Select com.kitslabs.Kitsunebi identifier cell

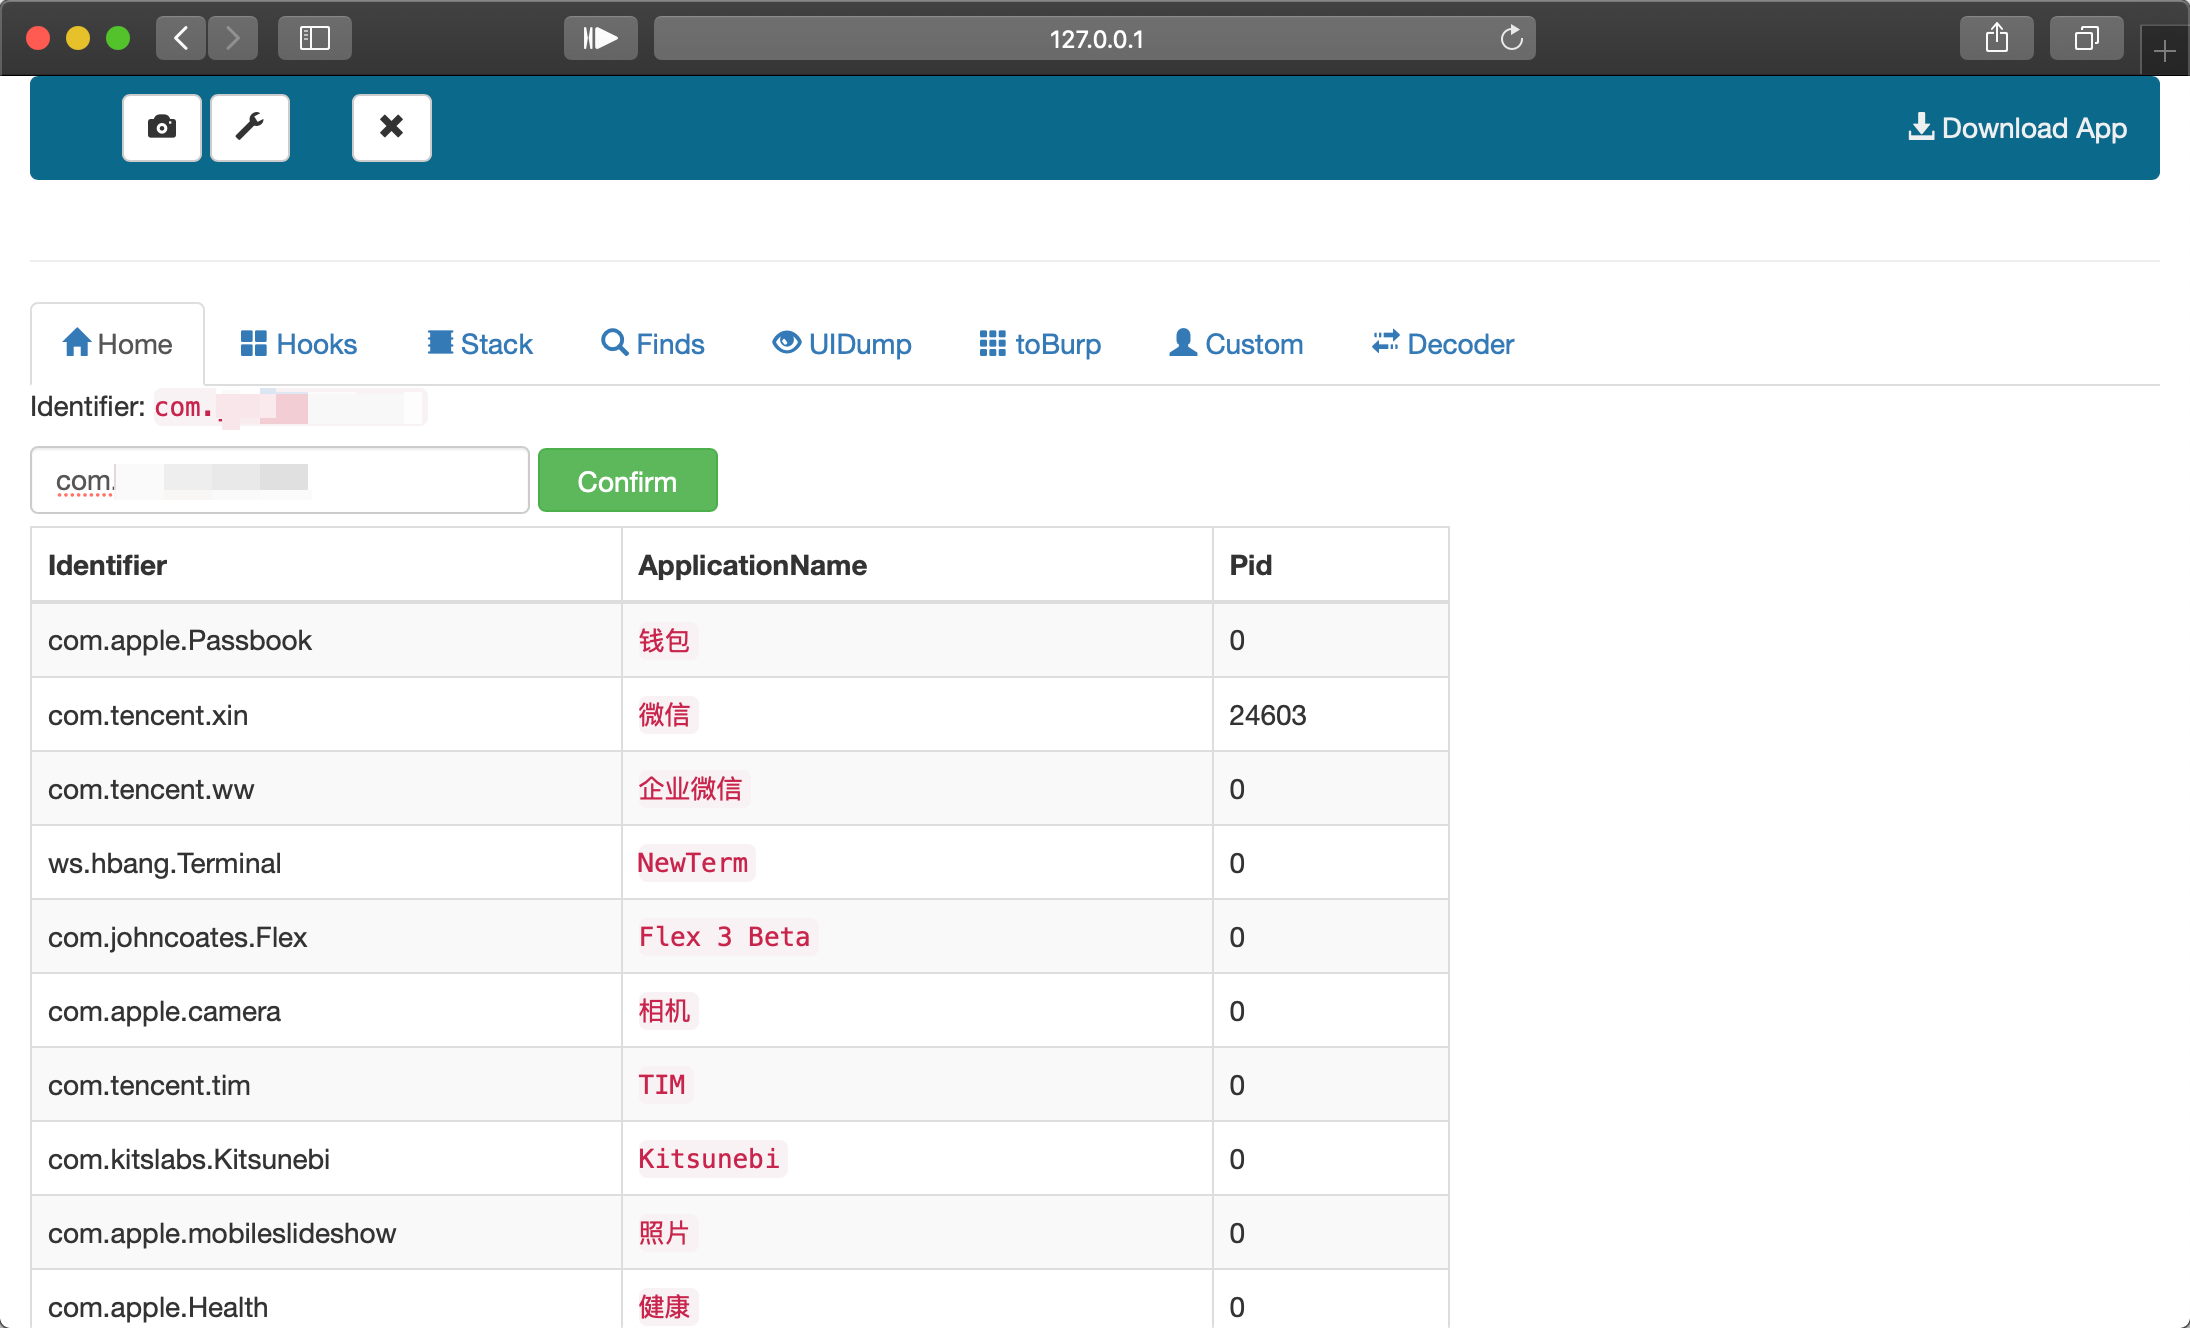pos(326,1159)
